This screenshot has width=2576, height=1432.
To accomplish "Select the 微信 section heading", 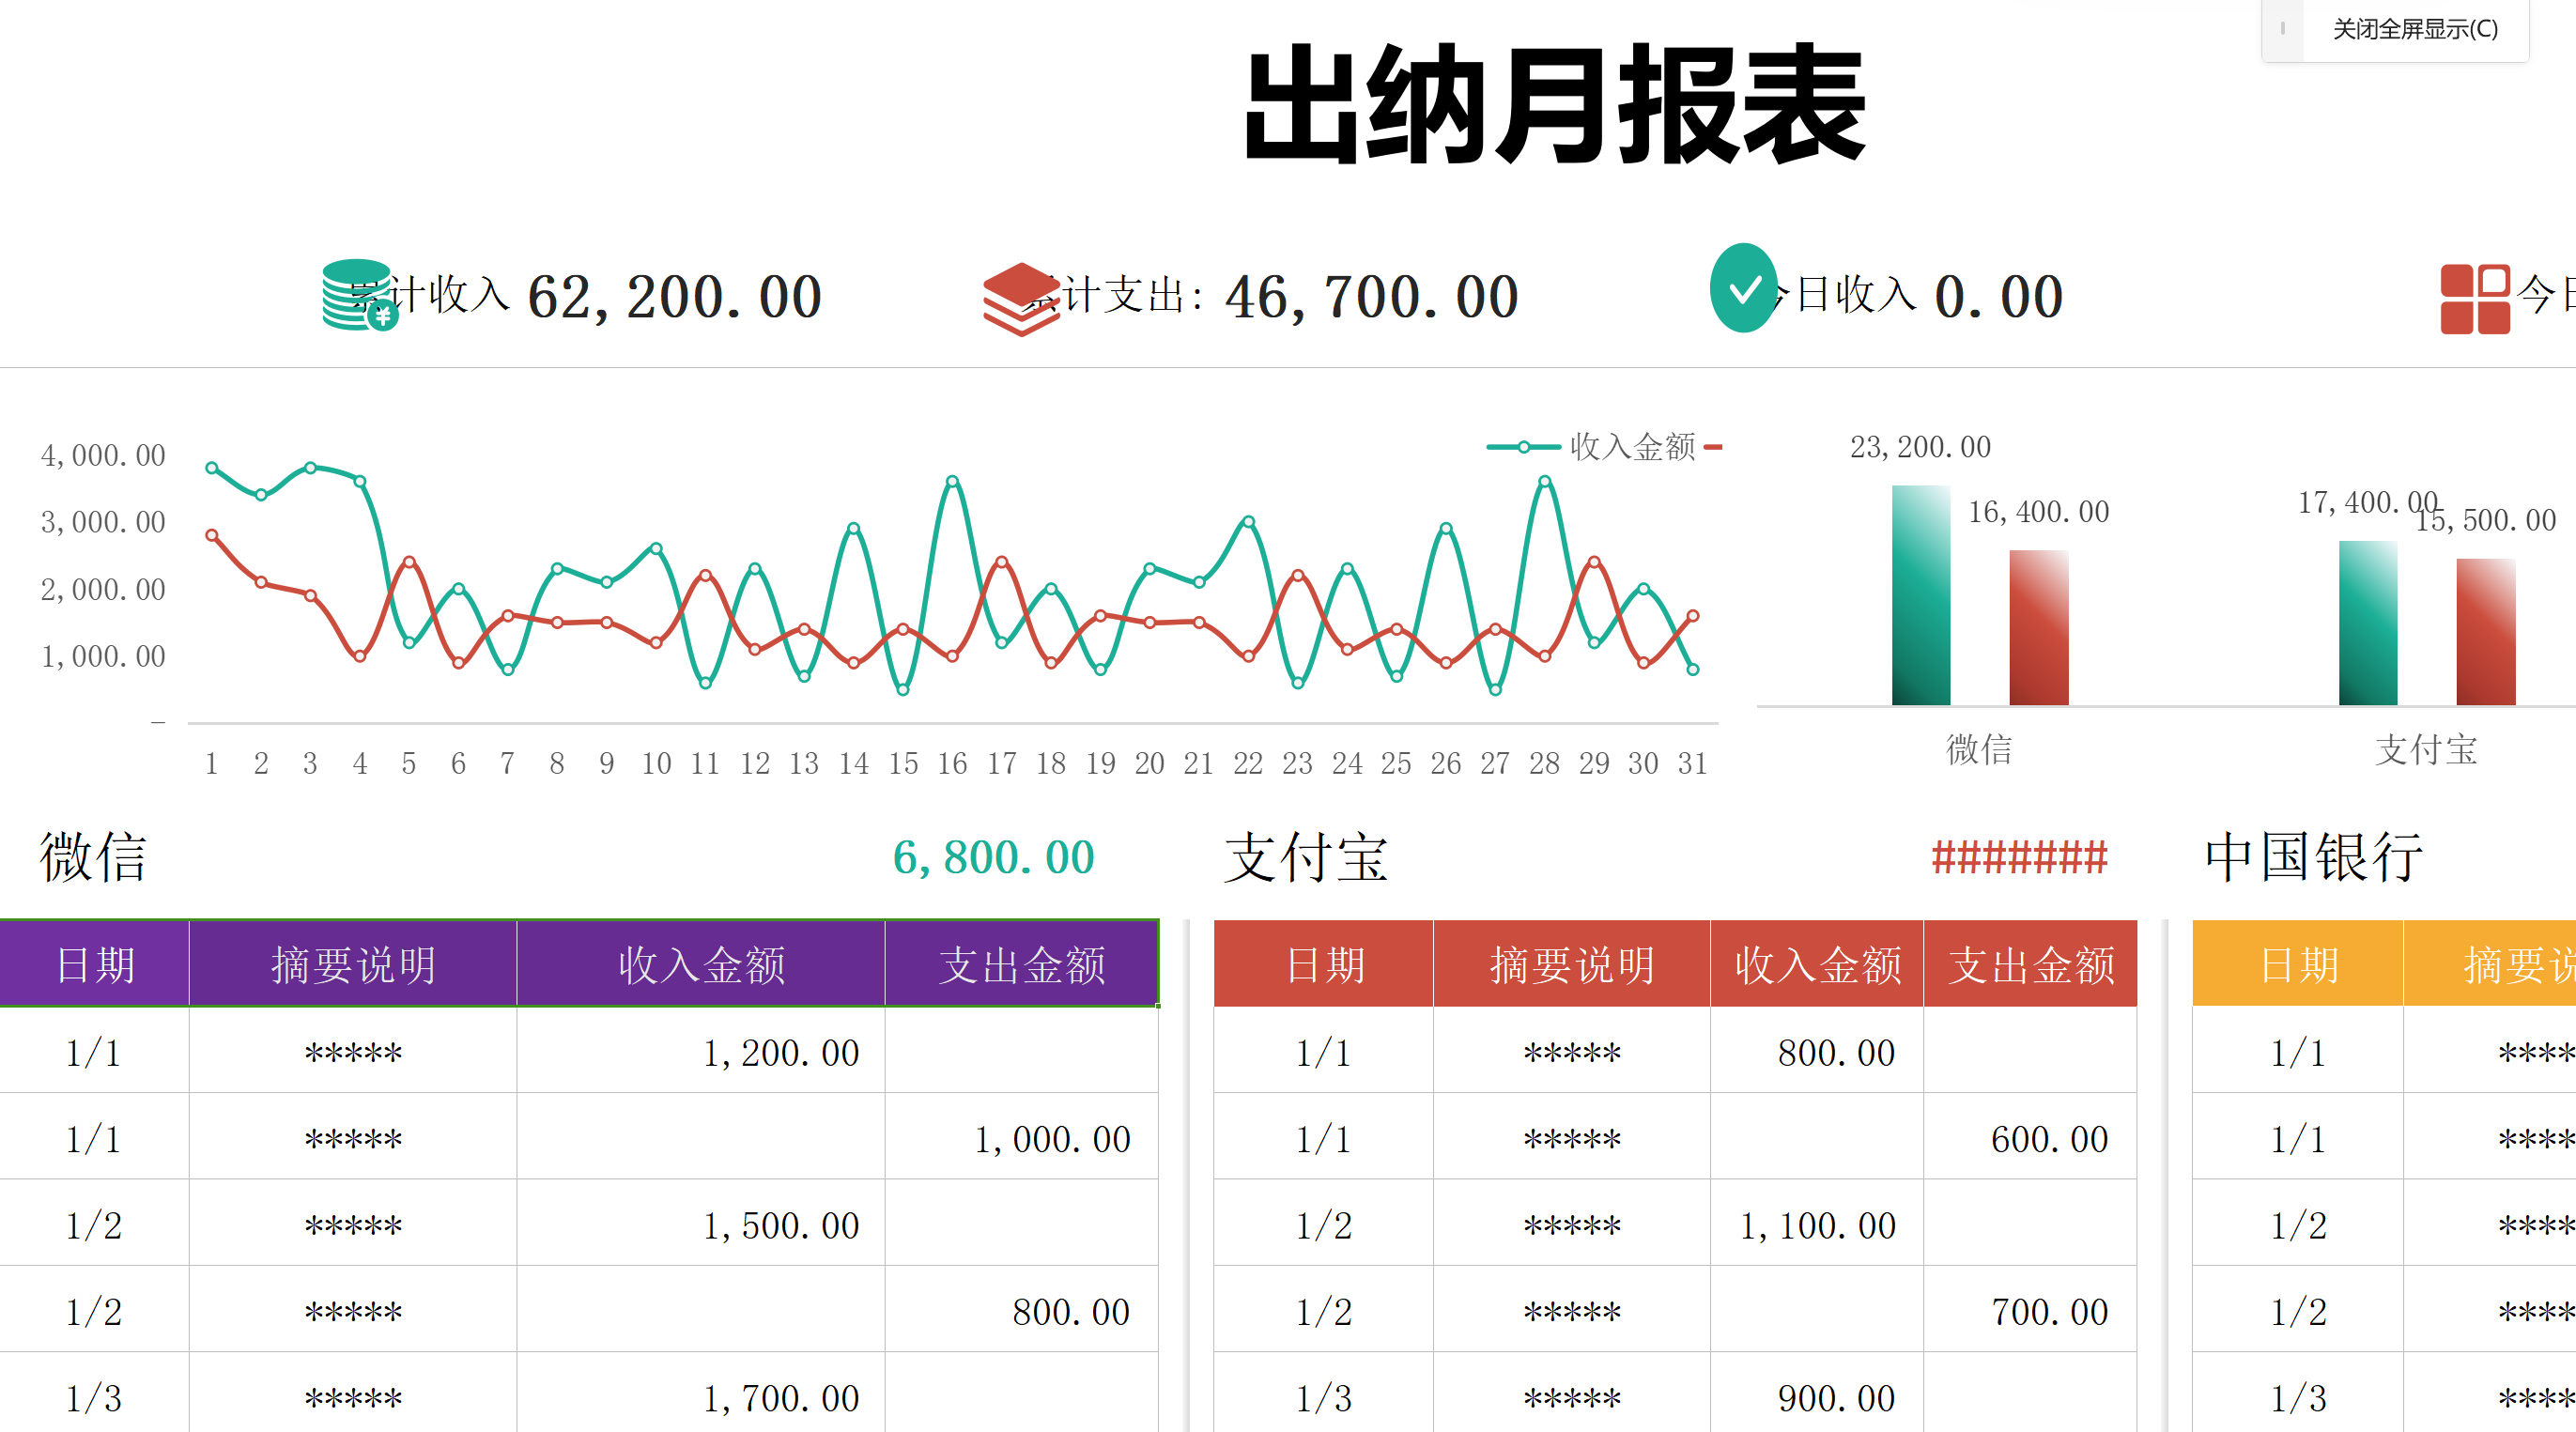I will 93,857.
